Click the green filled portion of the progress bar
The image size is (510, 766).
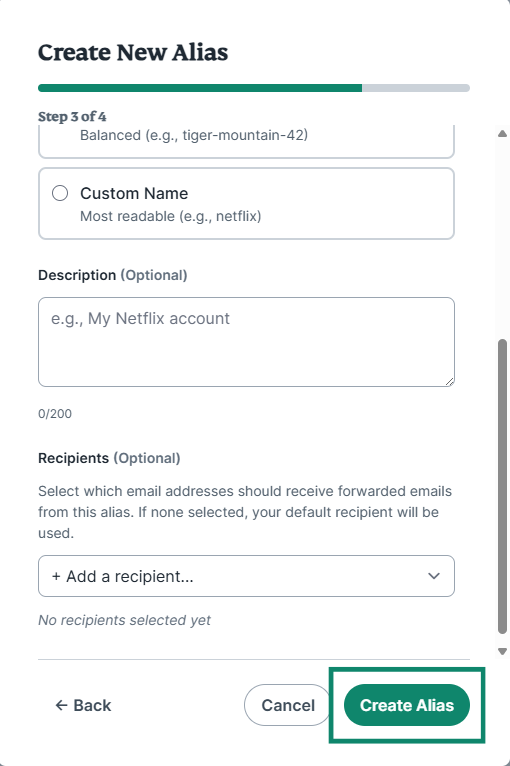pos(200,88)
